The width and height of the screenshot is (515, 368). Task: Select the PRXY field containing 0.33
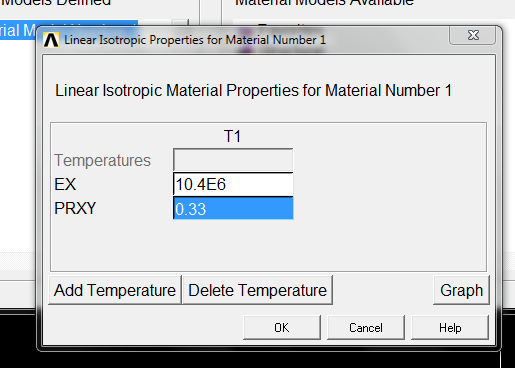pyautogui.click(x=233, y=208)
